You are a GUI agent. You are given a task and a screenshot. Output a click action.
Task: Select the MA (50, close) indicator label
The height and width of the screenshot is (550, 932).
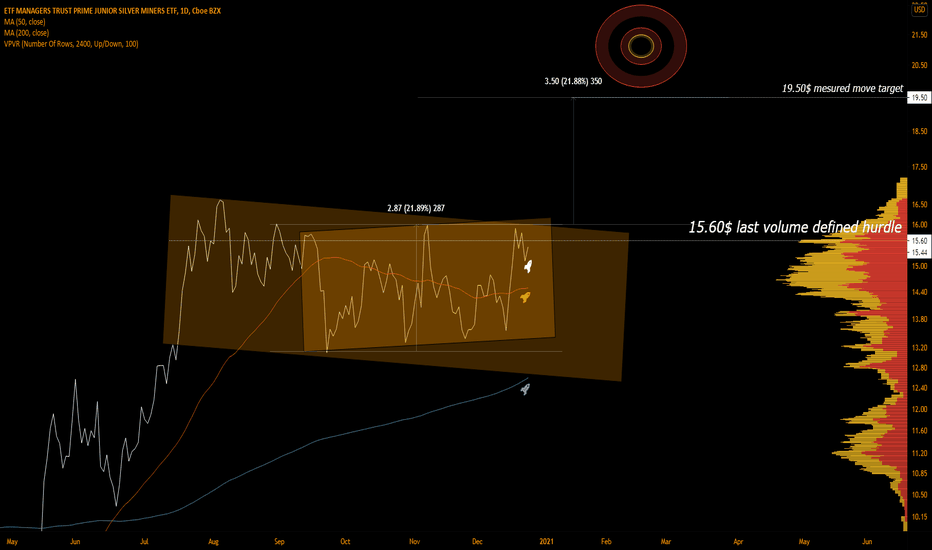click(x=24, y=22)
